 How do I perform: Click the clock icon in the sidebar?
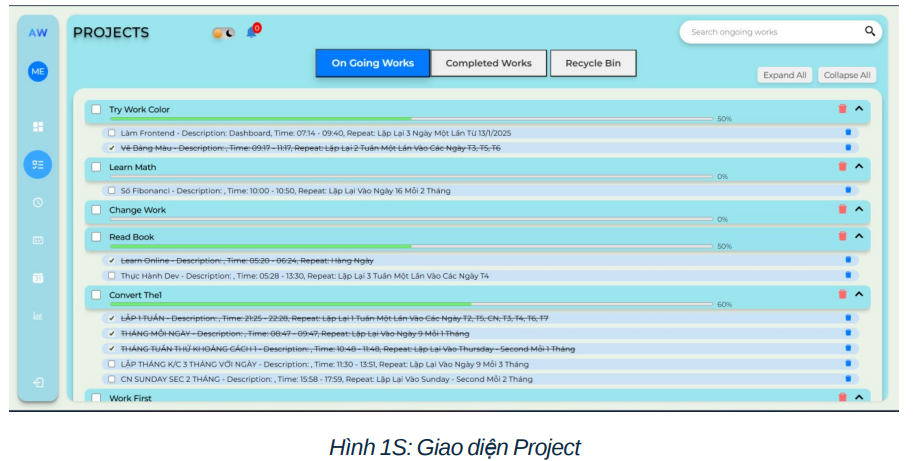pos(38,202)
